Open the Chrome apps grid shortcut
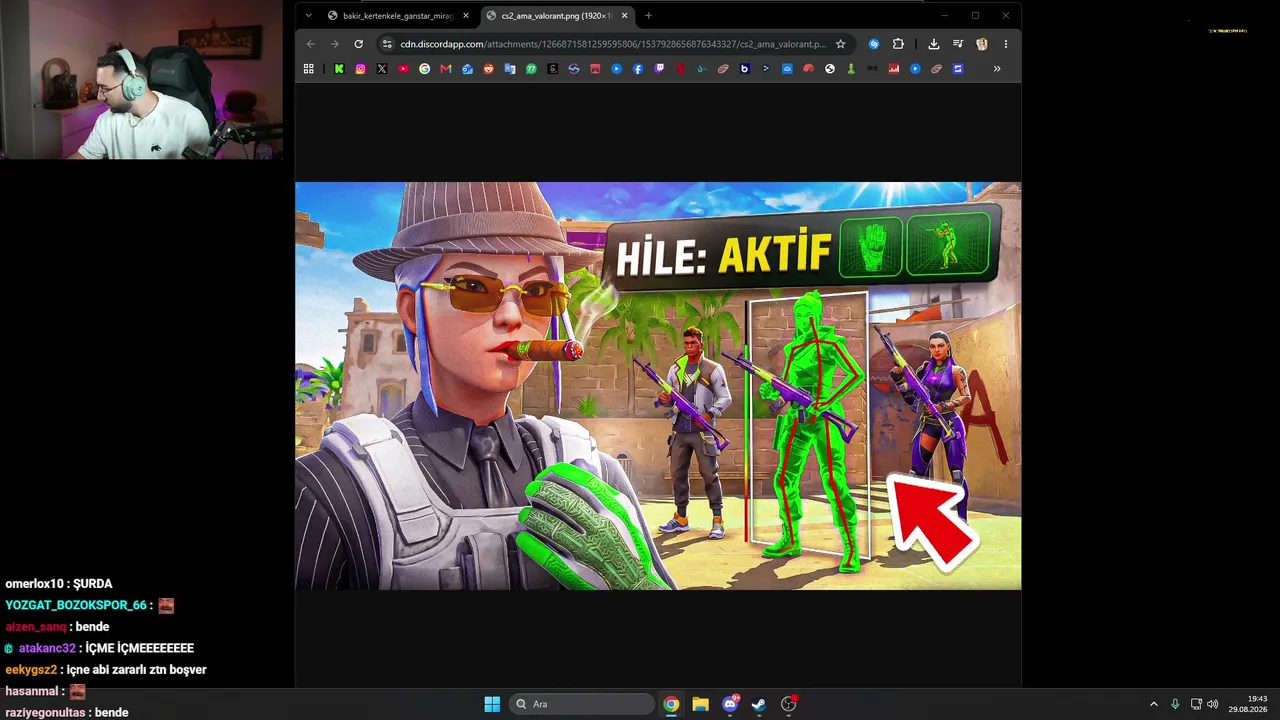 [309, 69]
